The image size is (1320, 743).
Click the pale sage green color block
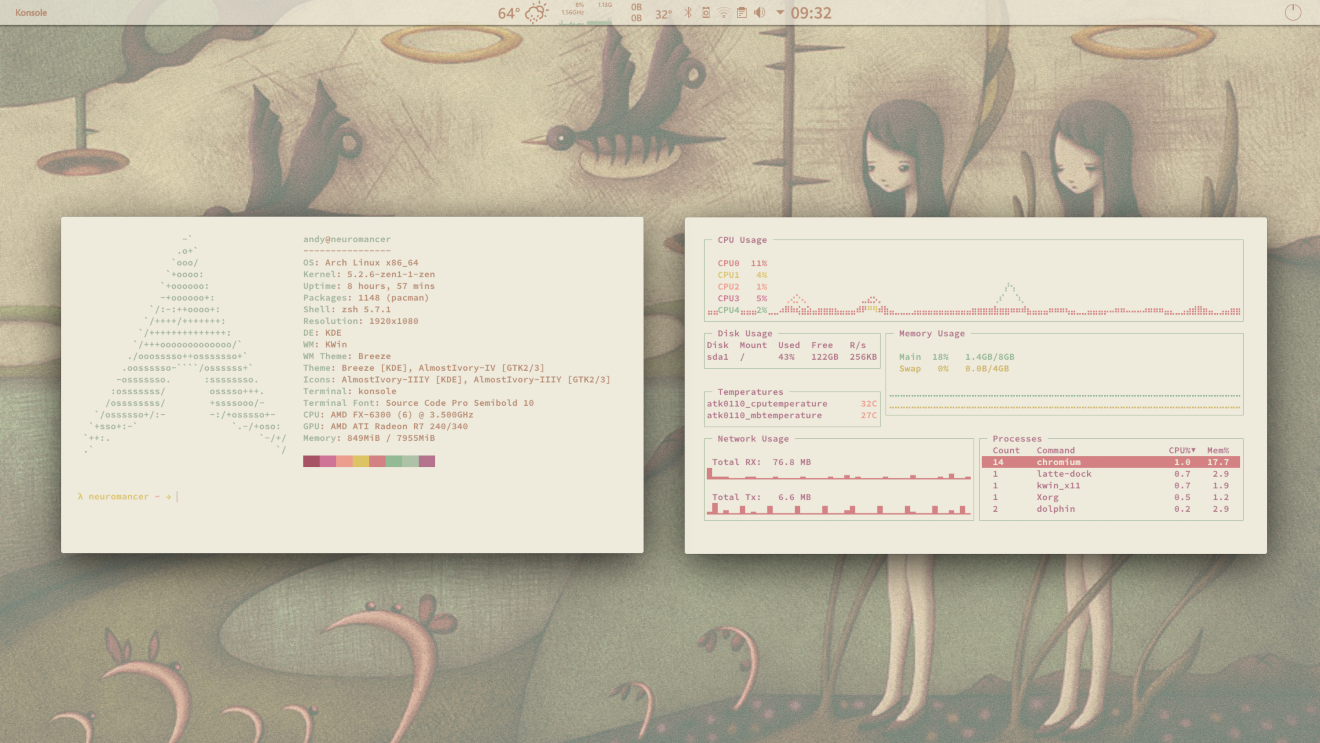[x=410, y=462]
